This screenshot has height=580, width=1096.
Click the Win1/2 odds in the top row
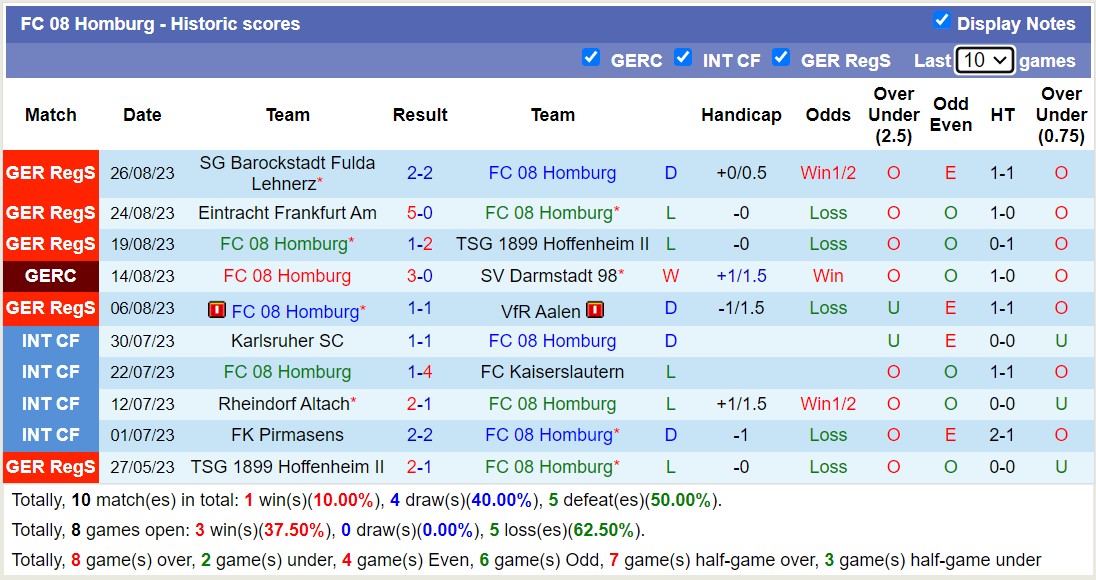(828, 173)
